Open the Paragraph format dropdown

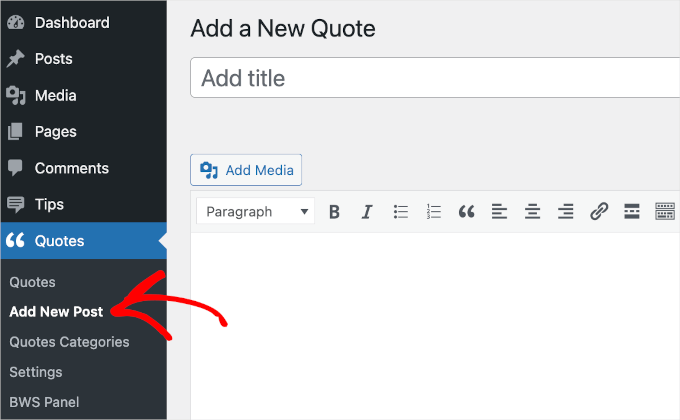[256, 211]
